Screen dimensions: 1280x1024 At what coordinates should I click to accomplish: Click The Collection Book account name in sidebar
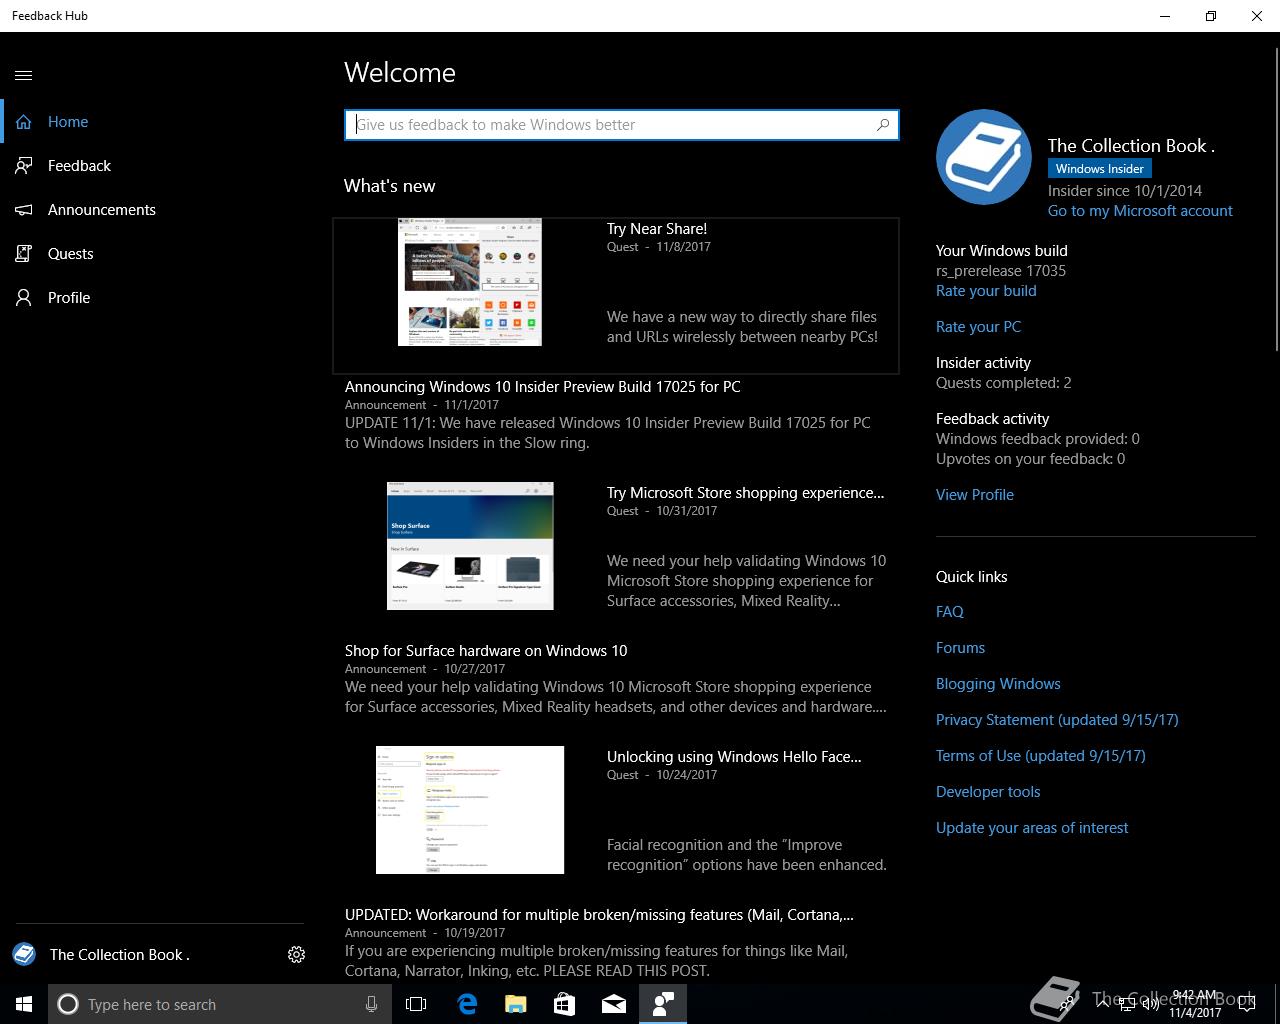[x=120, y=955]
